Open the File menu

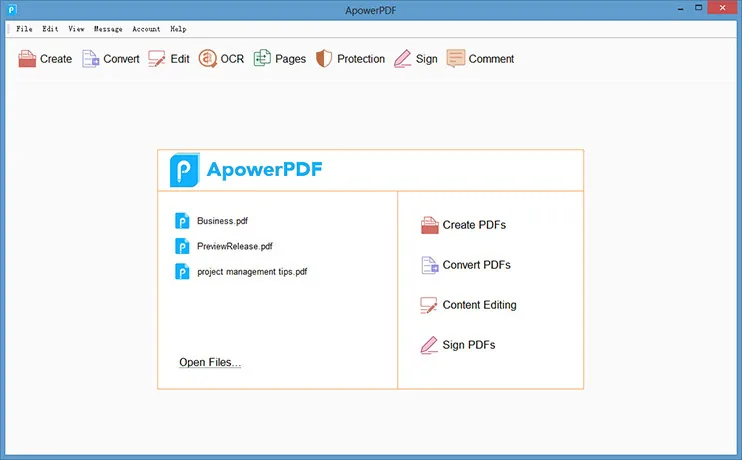click(x=25, y=29)
